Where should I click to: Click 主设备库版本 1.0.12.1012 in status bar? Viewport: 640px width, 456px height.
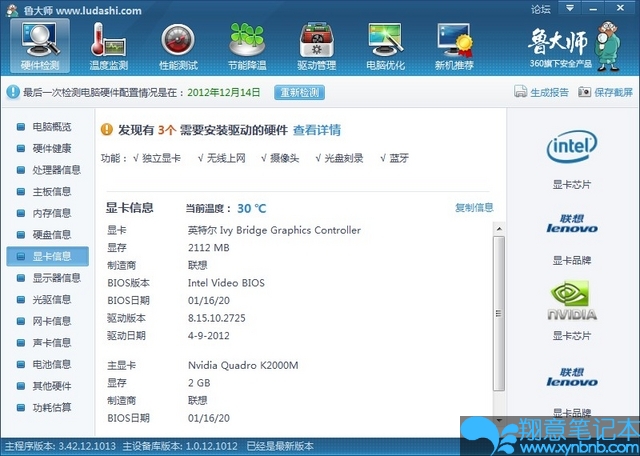click(181, 446)
